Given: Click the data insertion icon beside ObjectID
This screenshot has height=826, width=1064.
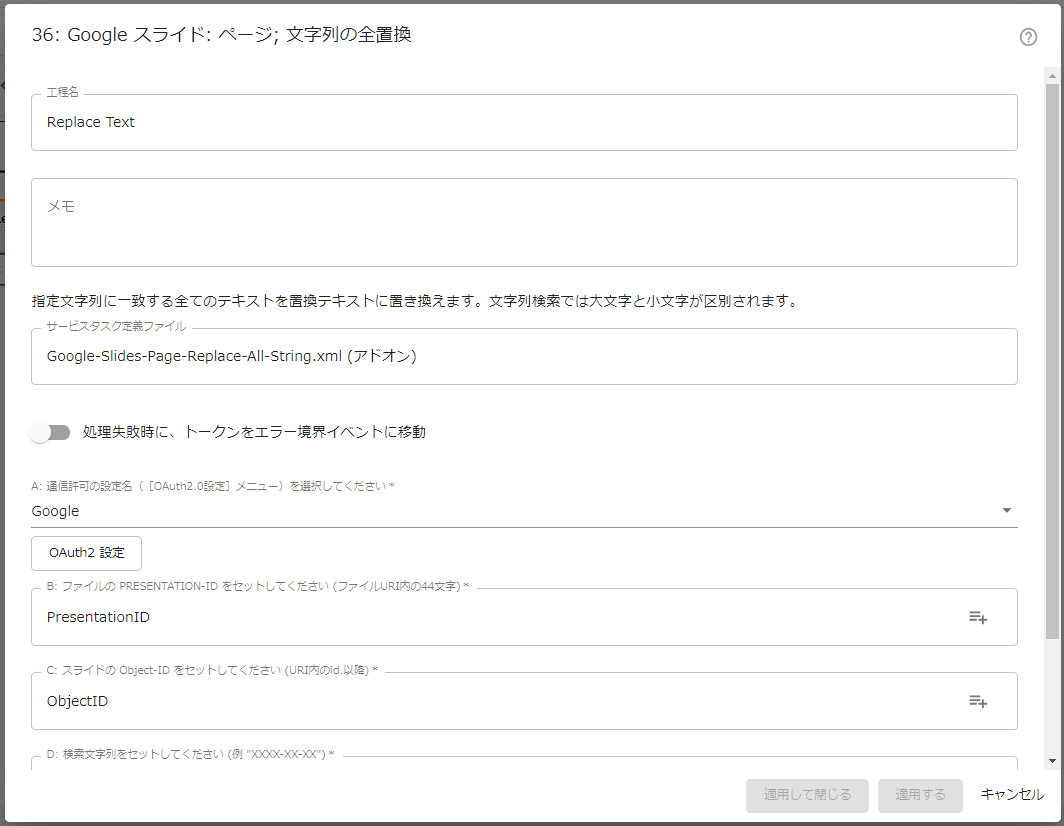Looking at the screenshot, I should tap(978, 701).
